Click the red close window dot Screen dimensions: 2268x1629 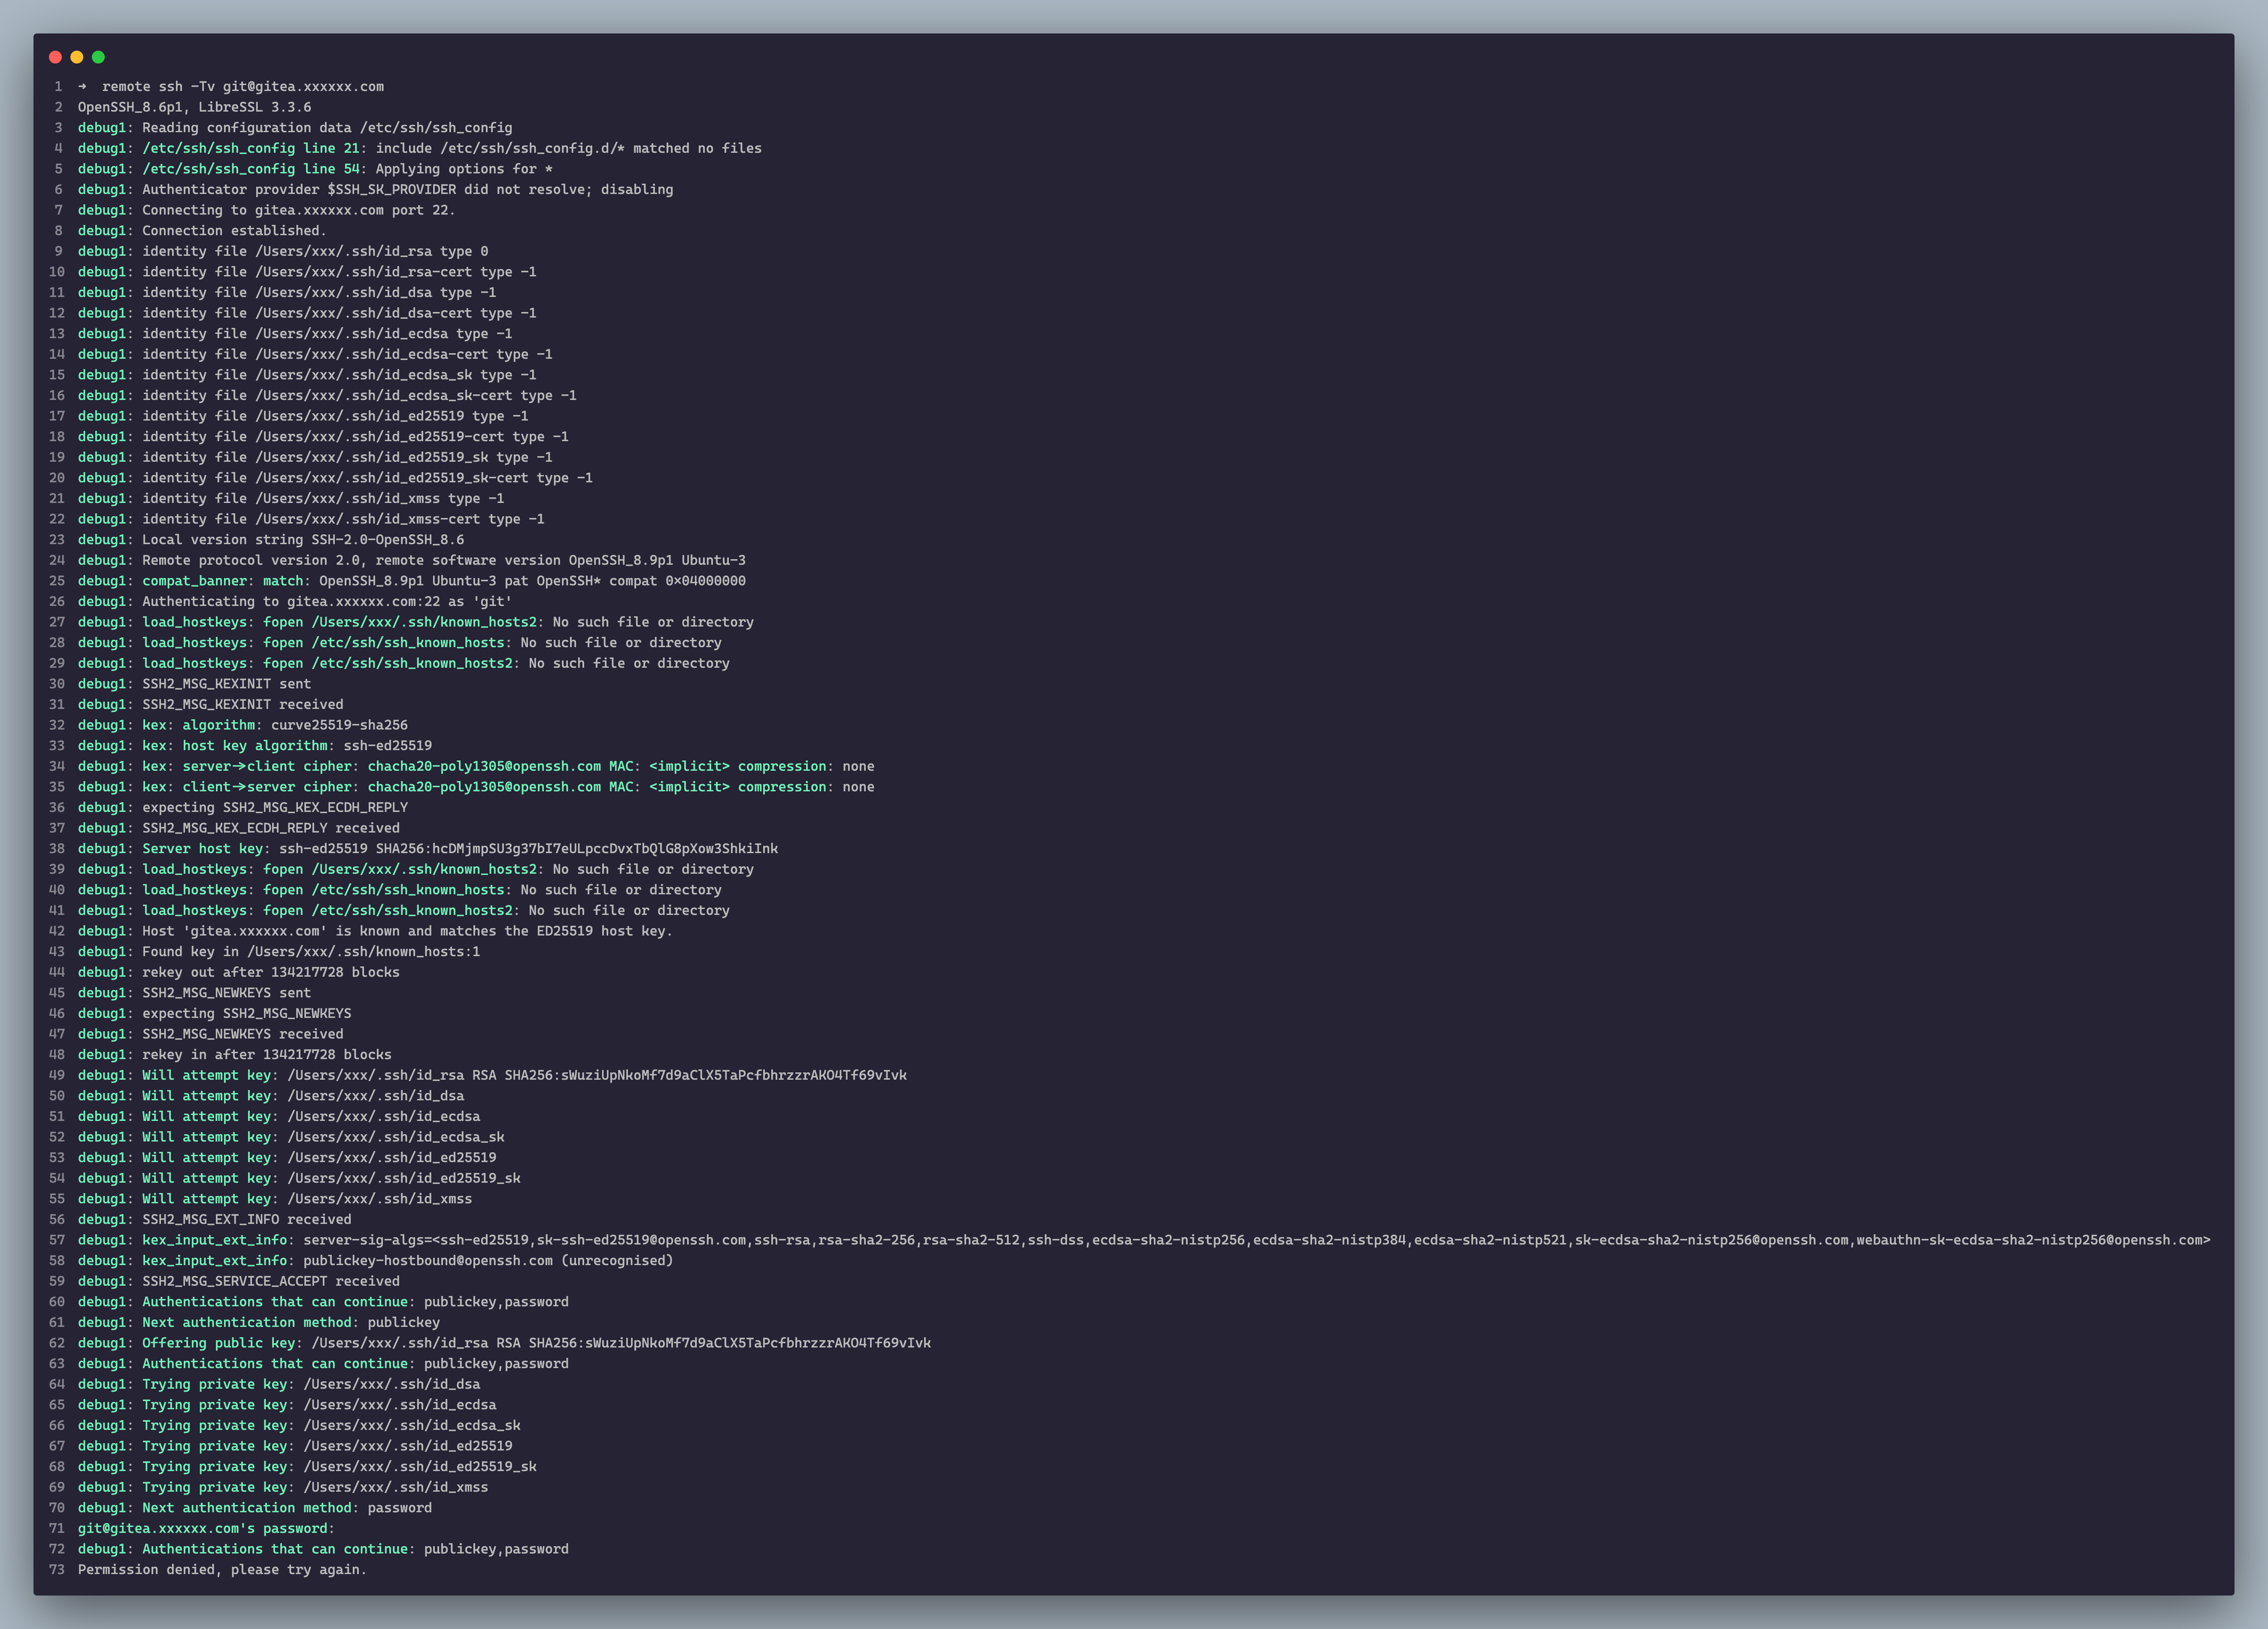click(55, 57)
